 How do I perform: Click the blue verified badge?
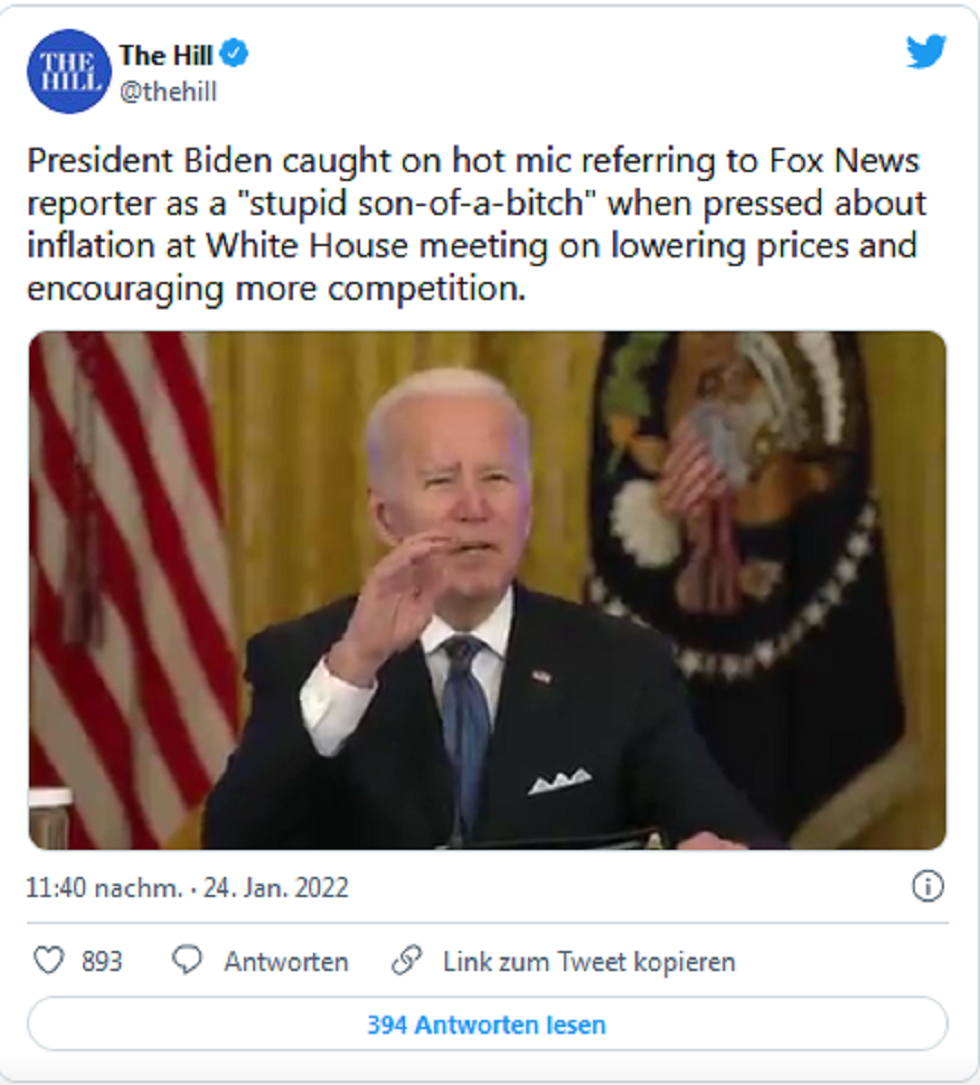tap(234, 54)
